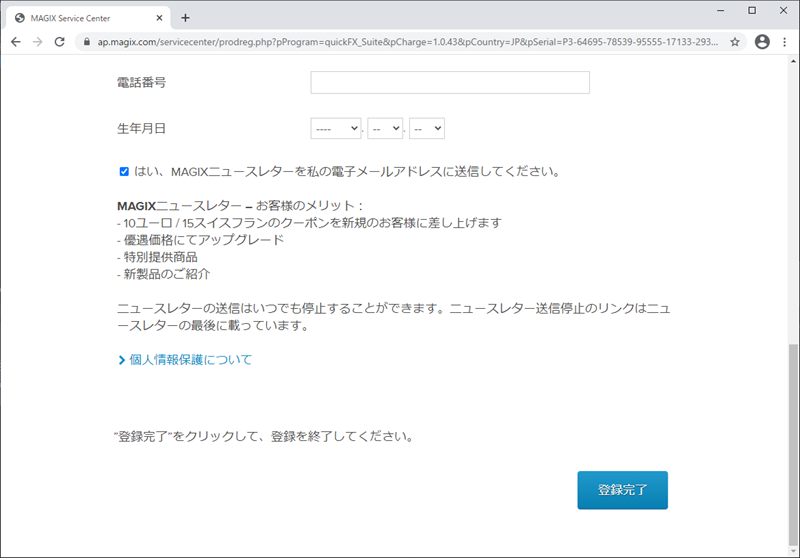Open the birth month dropdown
800x558 pixels.
coord(385,129)
